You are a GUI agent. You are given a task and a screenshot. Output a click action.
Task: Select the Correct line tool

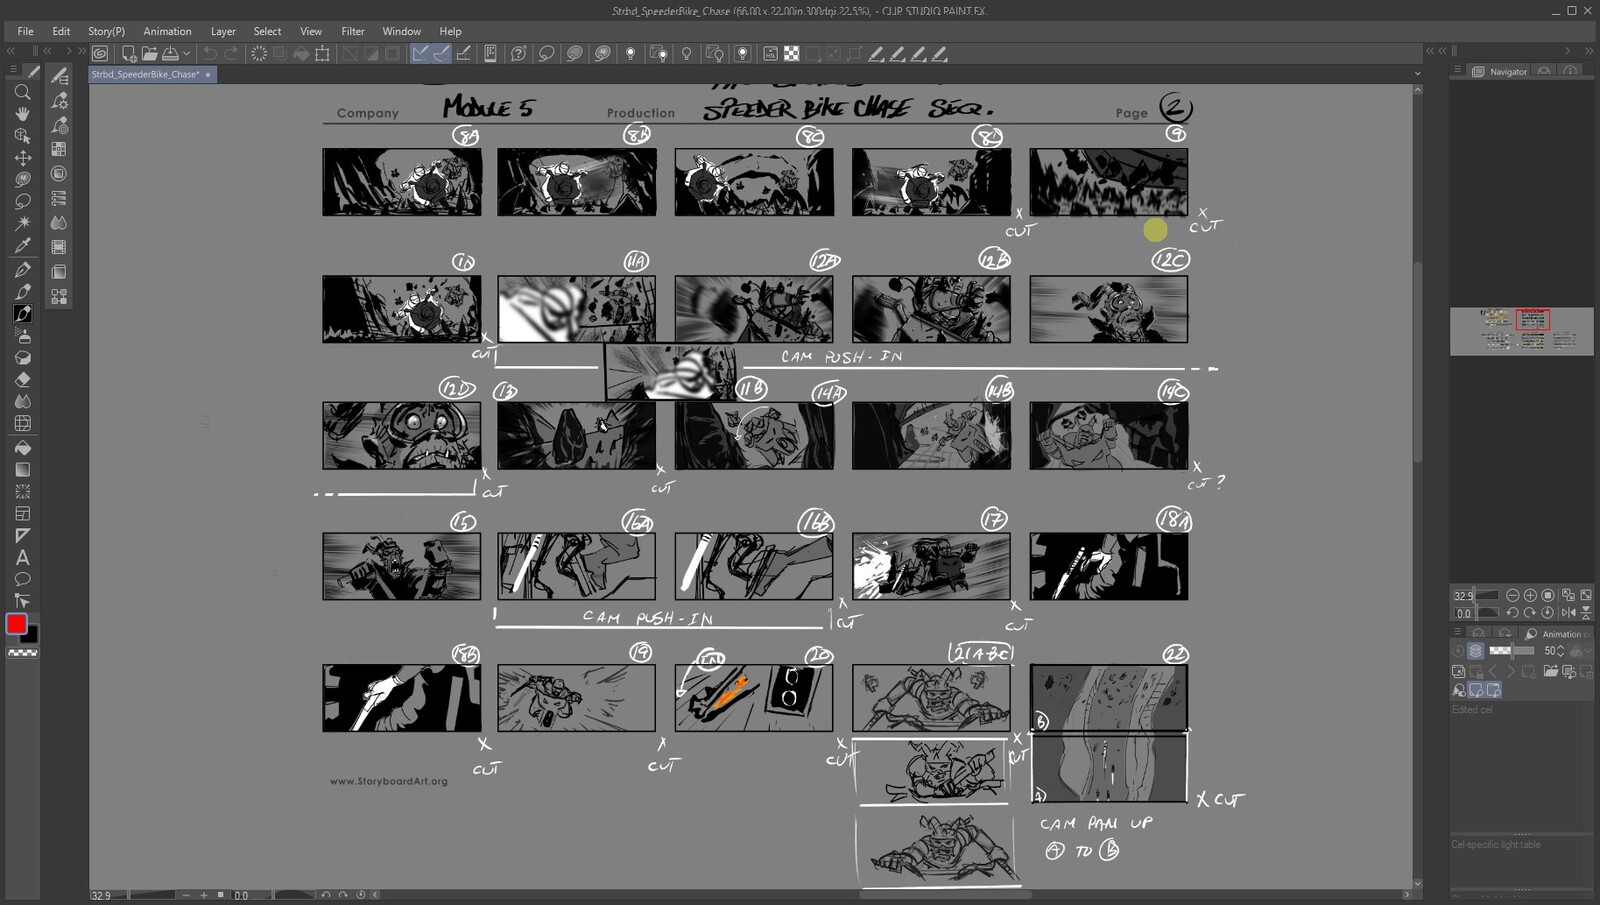[x=22, y=602]
